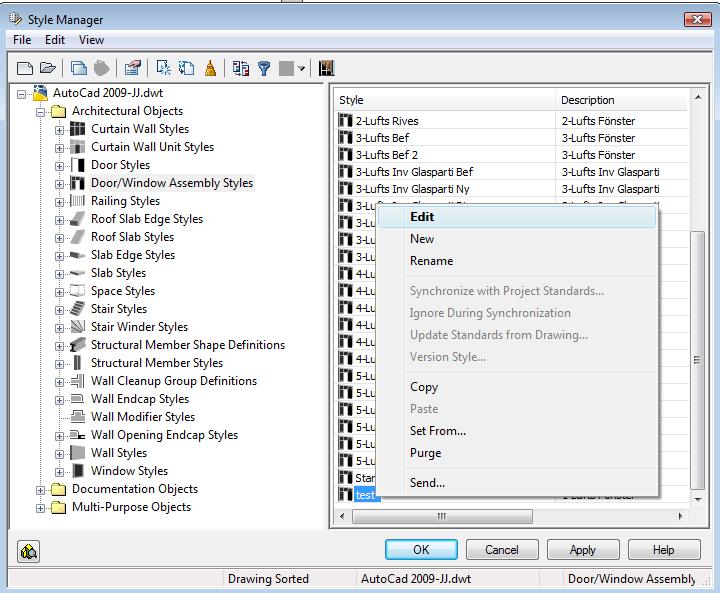The width and height of the screenshot is (720, 593).
Task: Open the gray square view dropdown arrow
Action: coord(301,69)
